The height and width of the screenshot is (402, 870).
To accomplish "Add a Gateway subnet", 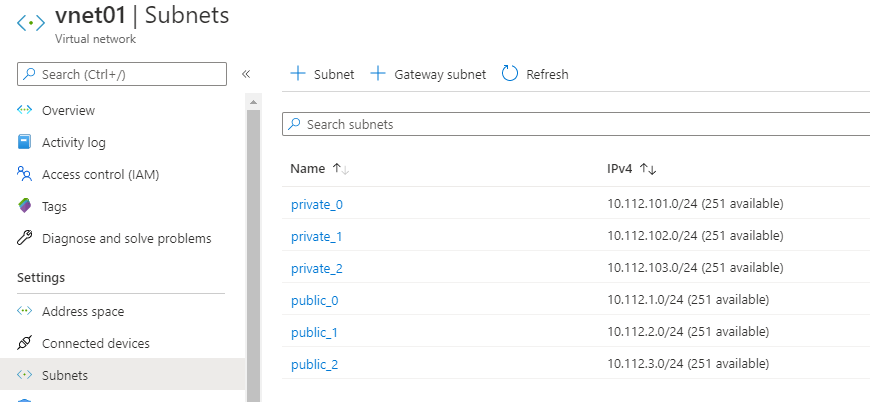I will (428, 74).
